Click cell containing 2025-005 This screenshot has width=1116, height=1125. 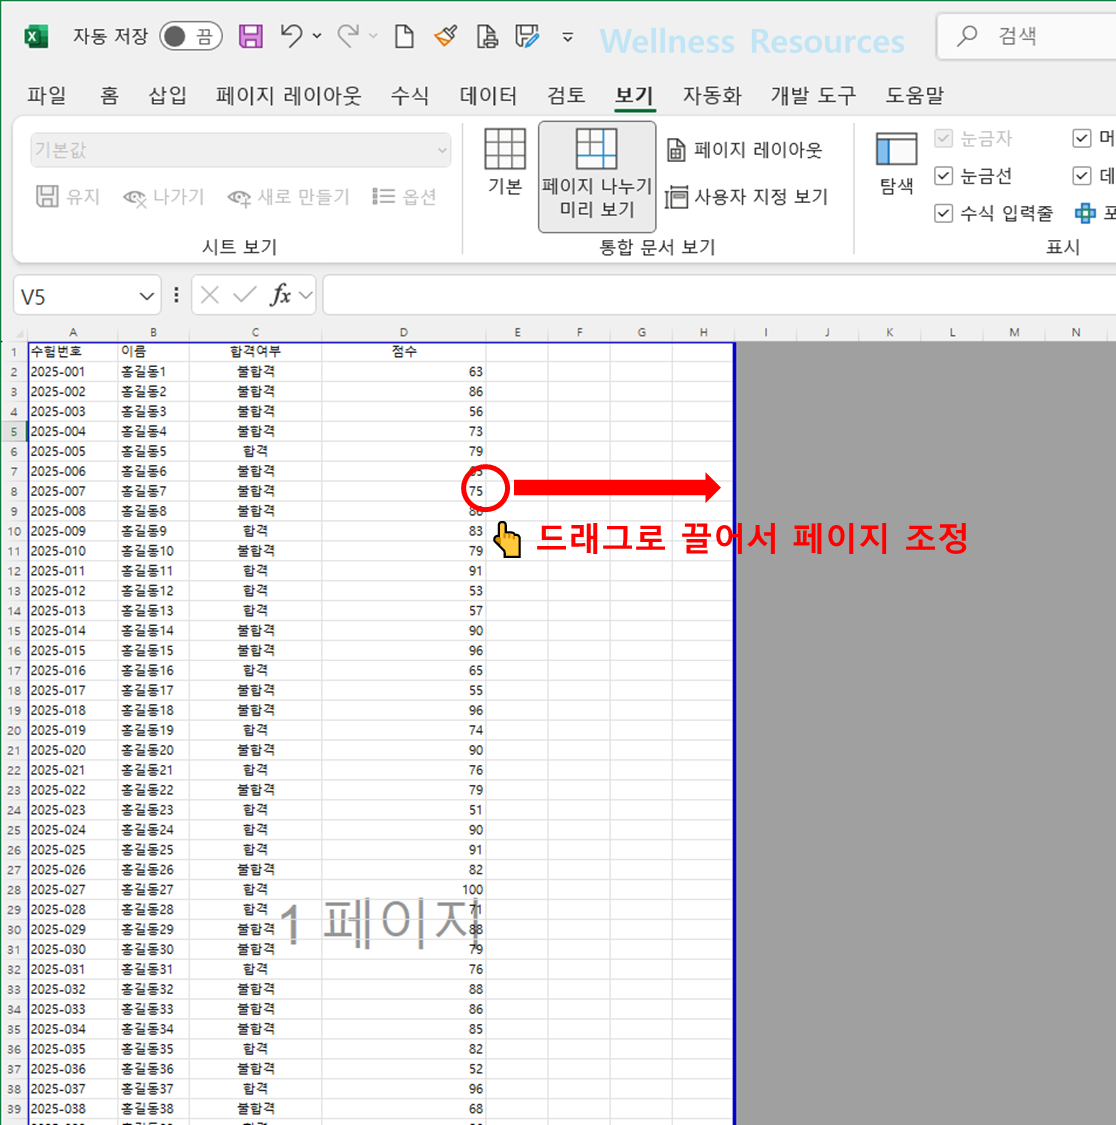pos(72,451)
